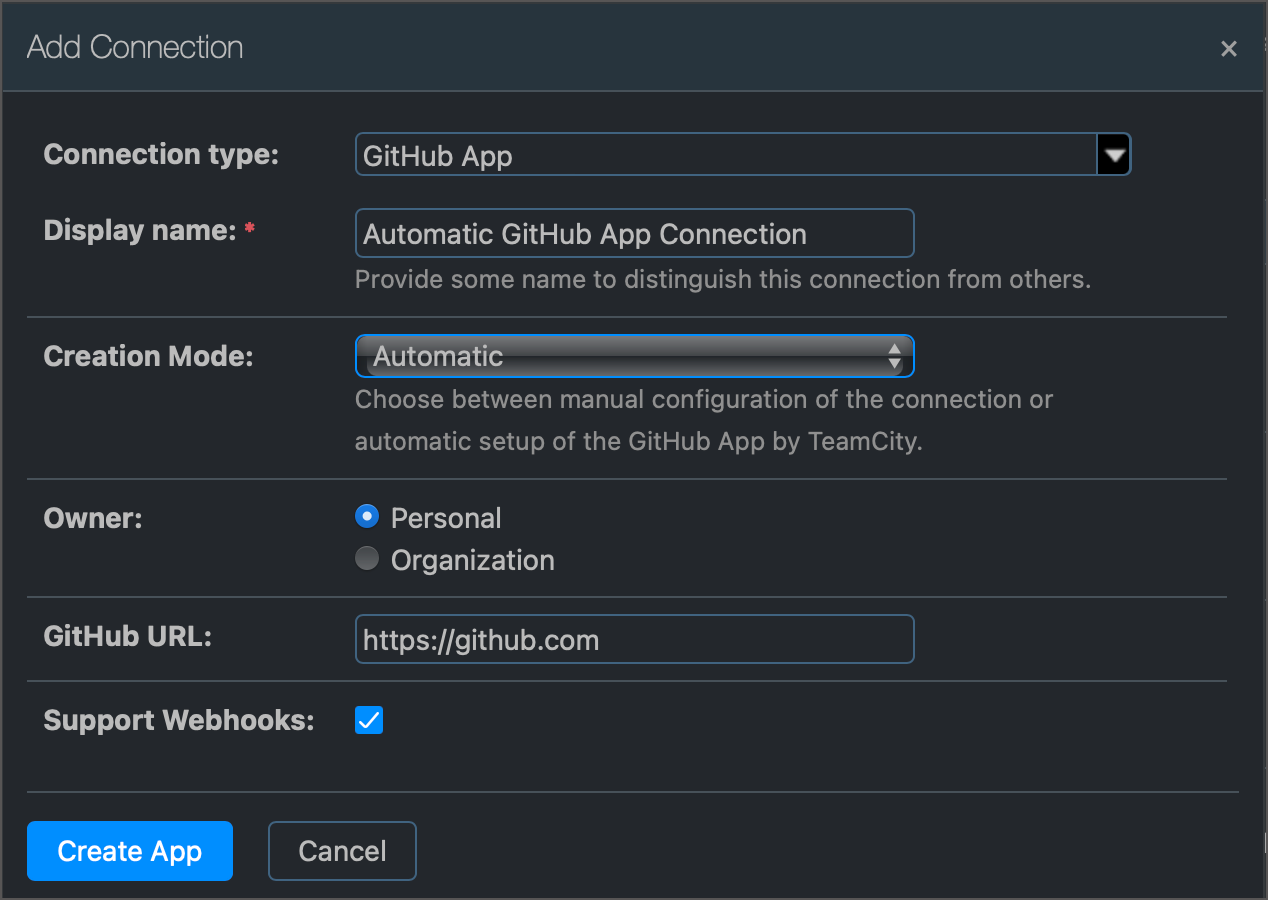Open the Connection type dropdown arrow
The image size is (1268, 900).
tap(1113, 154)
